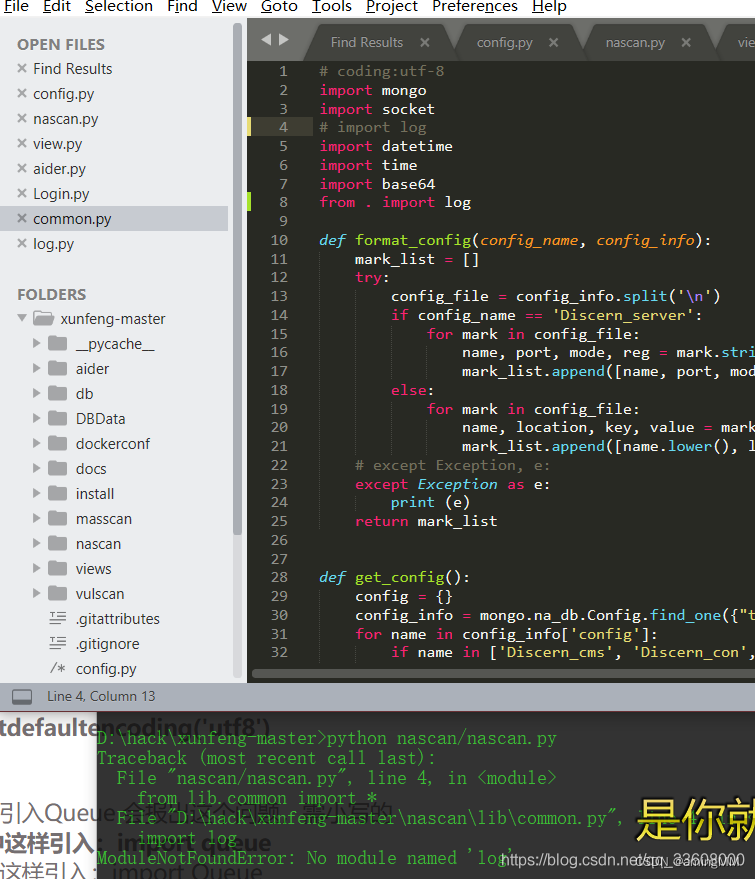Click the sidebar vertical scrollbar
Viewport: 755px width, 879px height.
coord(237,279)
